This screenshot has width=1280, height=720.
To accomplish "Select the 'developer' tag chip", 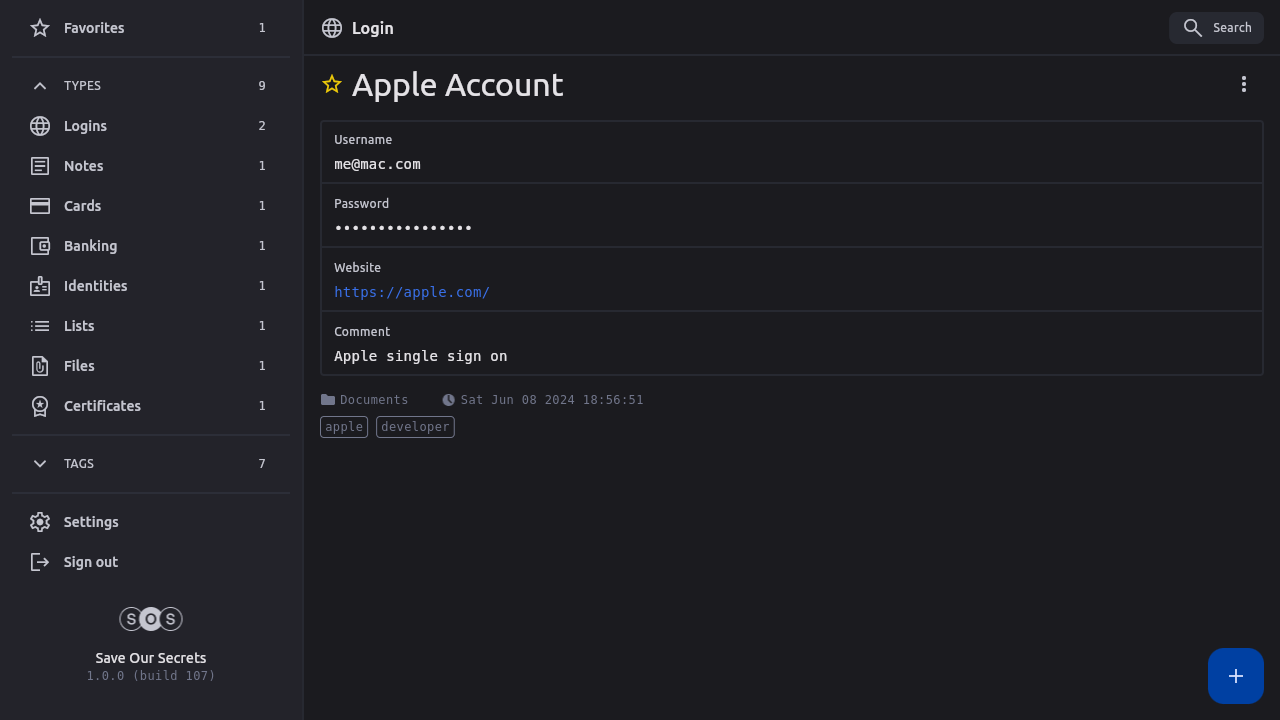I will 415,427.
